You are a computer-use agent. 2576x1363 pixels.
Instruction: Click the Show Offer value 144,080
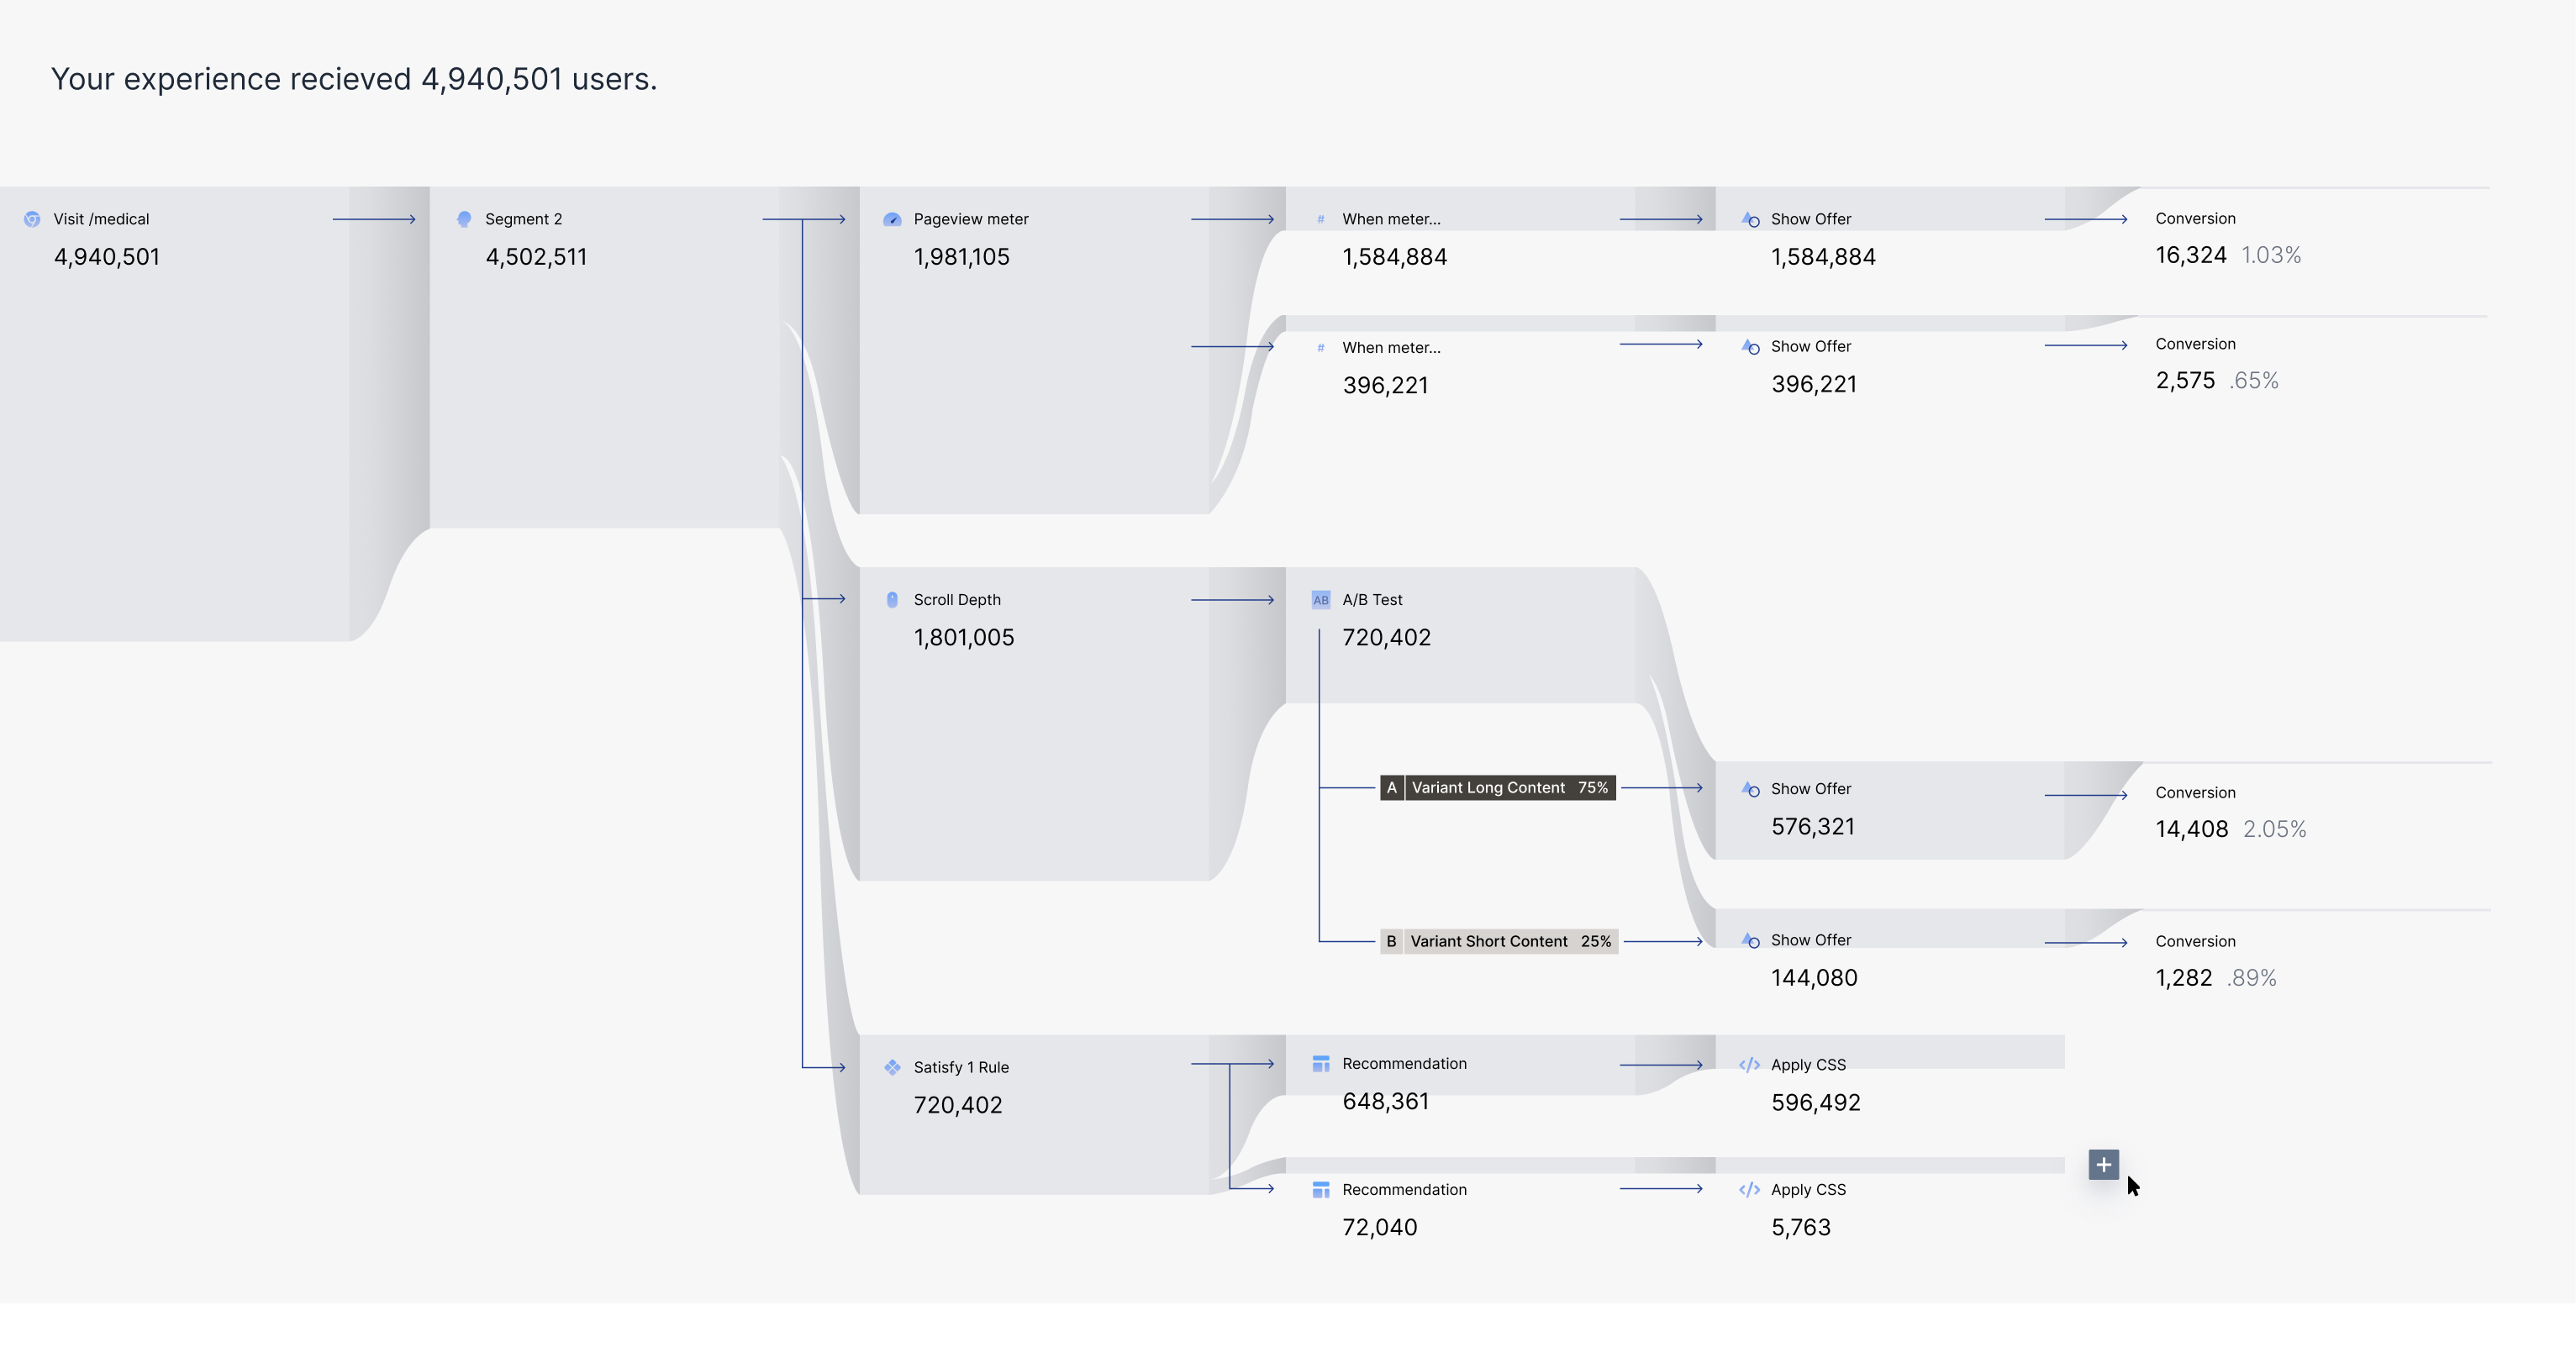1814,978
